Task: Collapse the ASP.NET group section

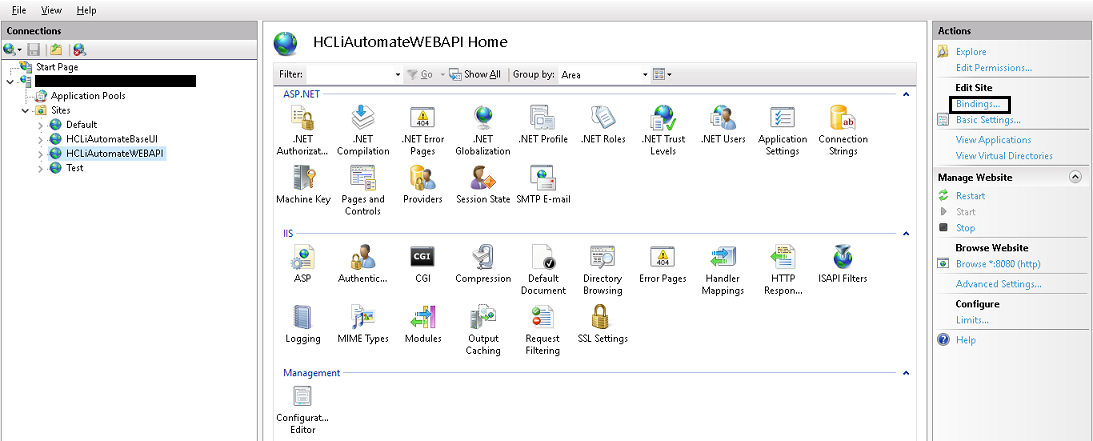Action: pyautogui.click(x=906, y=93)
